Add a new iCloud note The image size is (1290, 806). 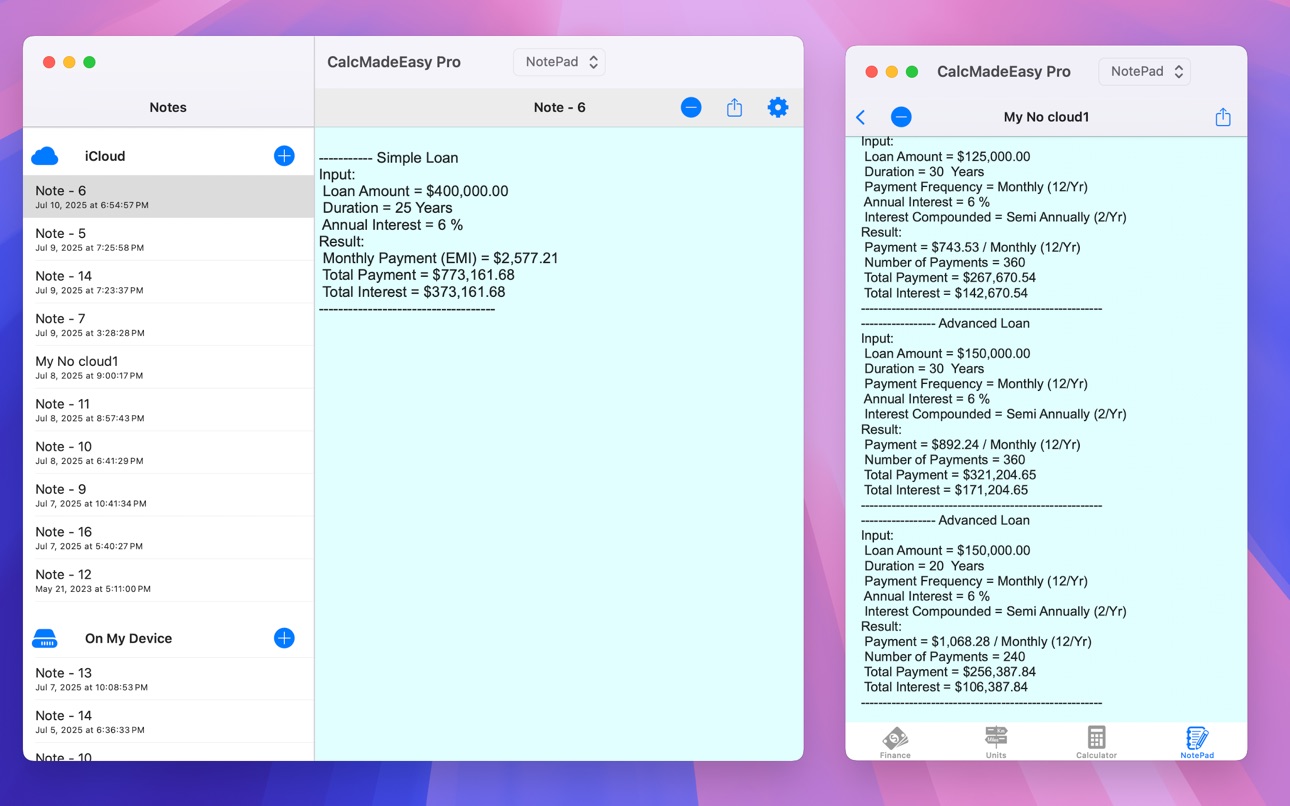point(284,156)
